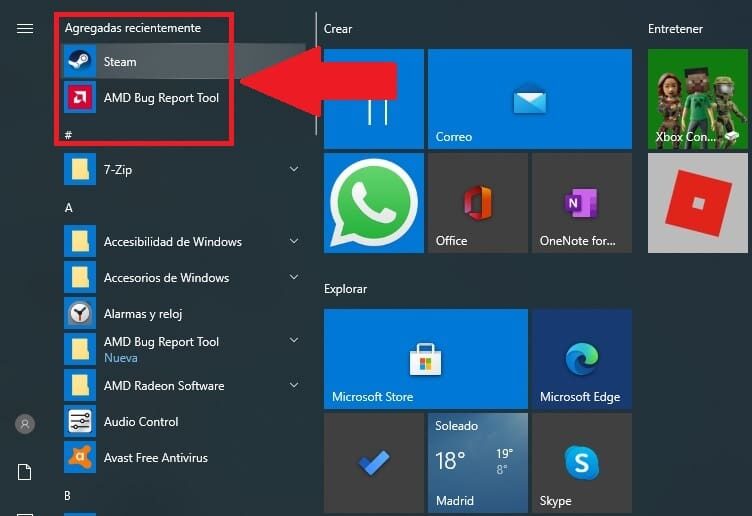Screen dimensions: 752x516
Task: Open AMD Bug Report Tool in recently added
Action: [184, 97]
